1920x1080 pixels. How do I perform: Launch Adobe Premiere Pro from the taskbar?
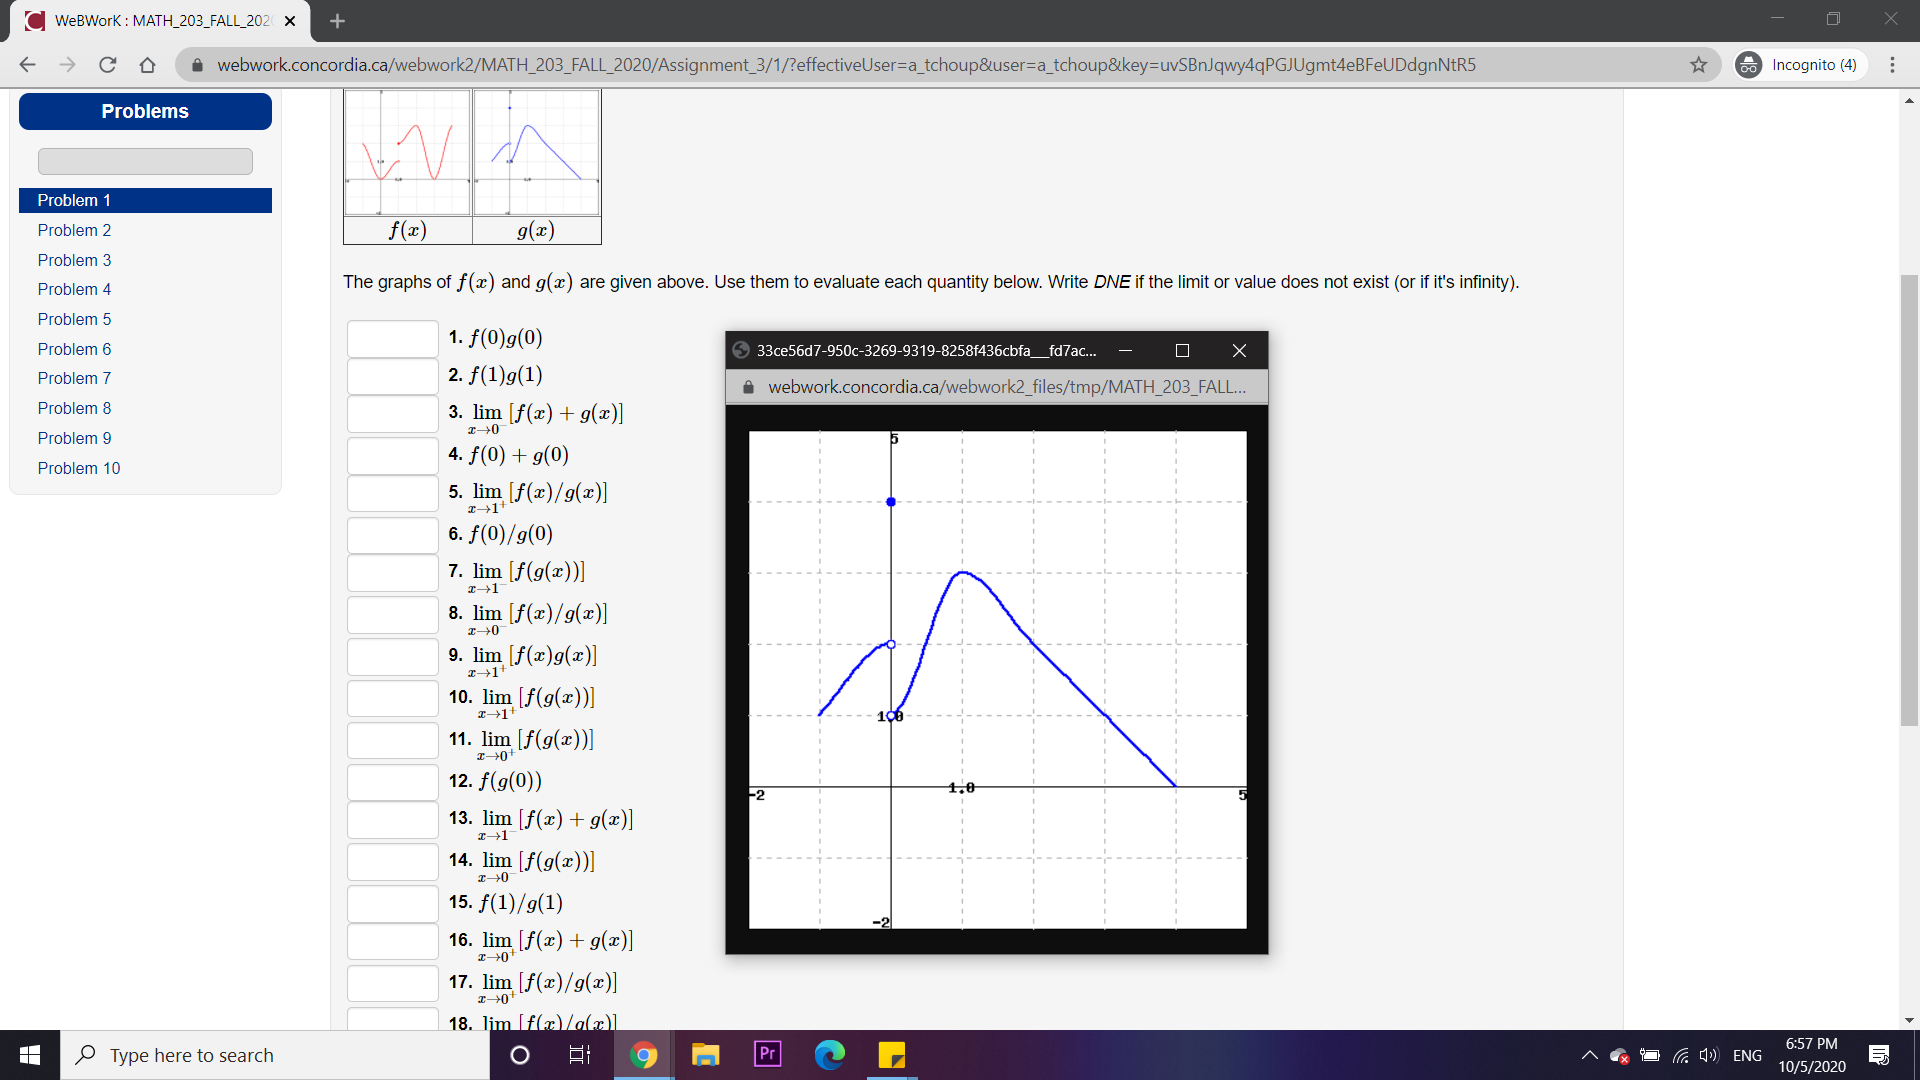pos(766,1054)
